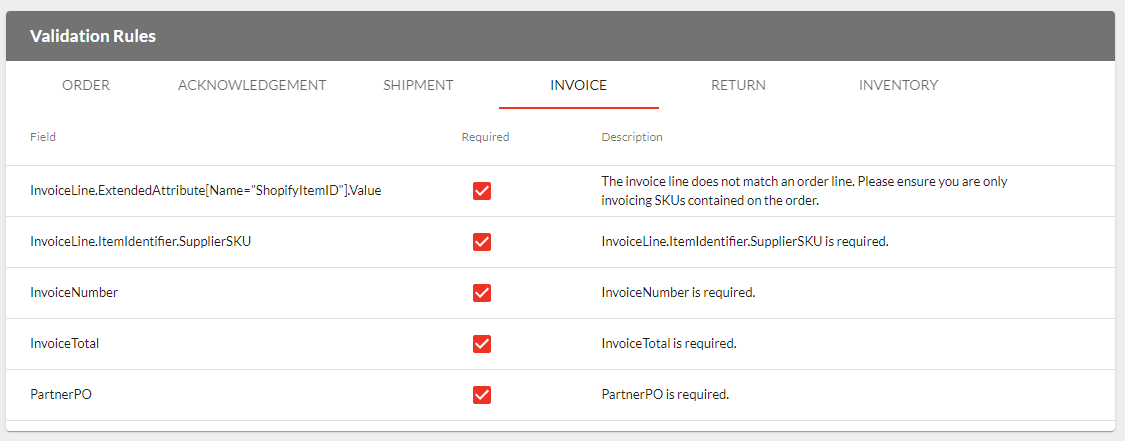Select the SHIPMENT tab
1125x441 pixels.
[418, 85]
